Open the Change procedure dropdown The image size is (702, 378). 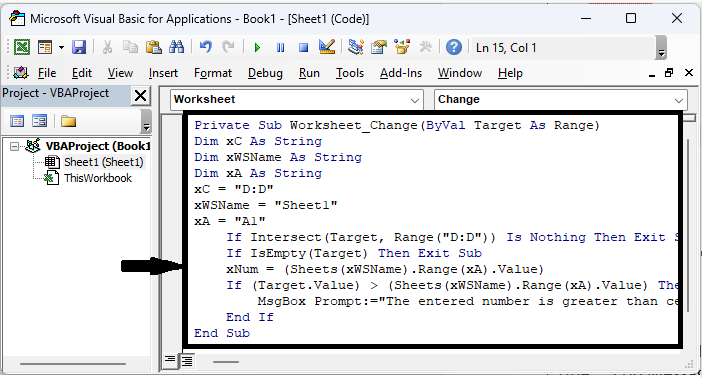560,99
